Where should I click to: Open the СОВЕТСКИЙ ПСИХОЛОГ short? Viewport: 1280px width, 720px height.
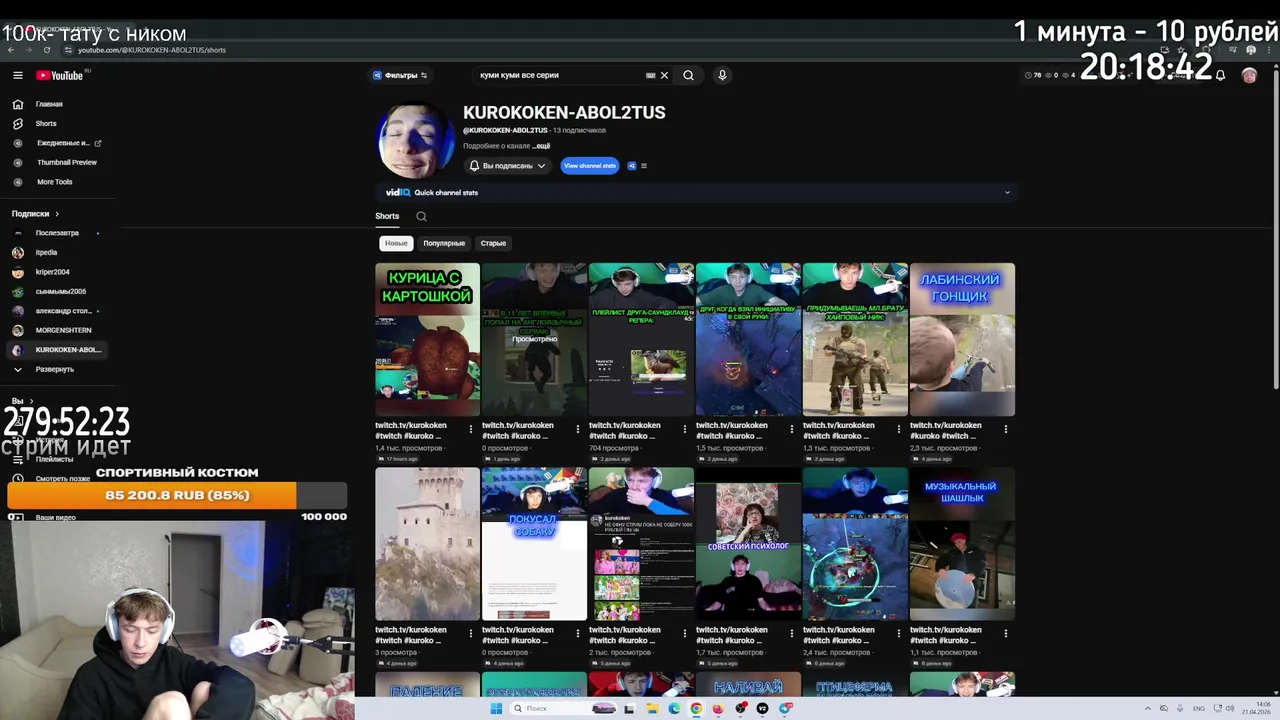click(748, 544)
